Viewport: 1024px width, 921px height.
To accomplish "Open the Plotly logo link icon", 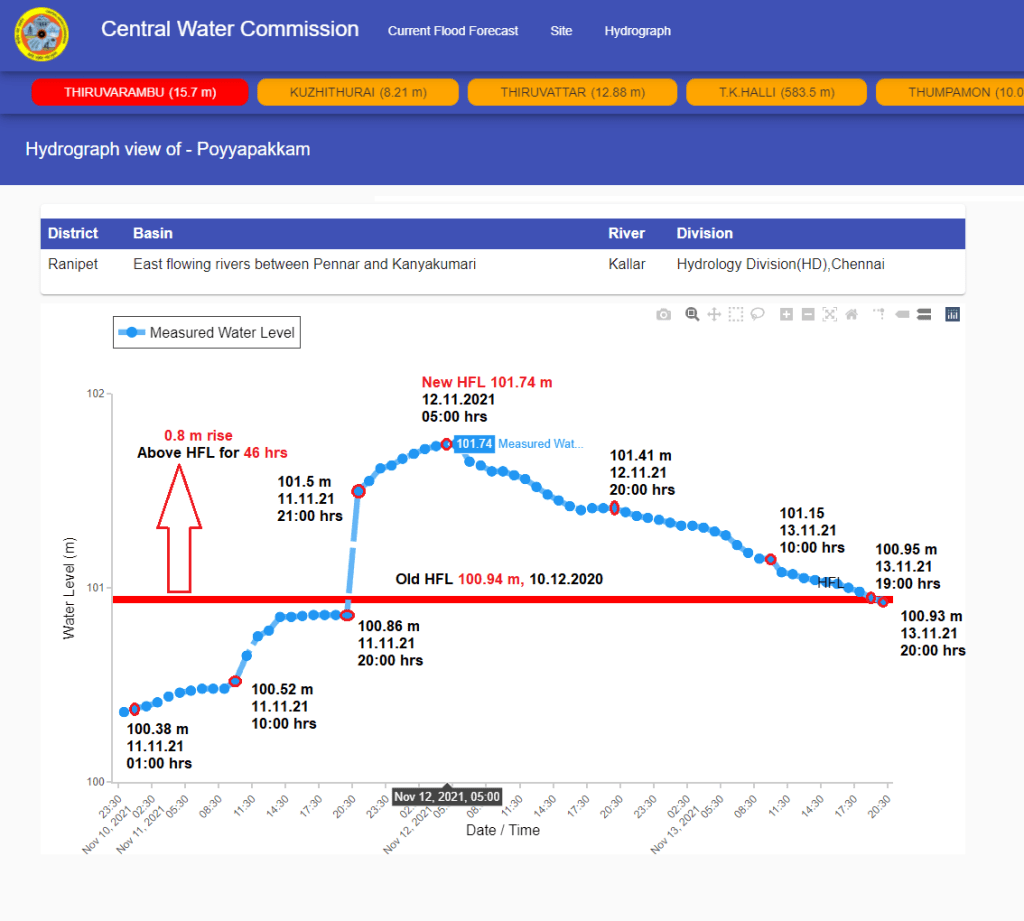I will (x=952, y=315).
